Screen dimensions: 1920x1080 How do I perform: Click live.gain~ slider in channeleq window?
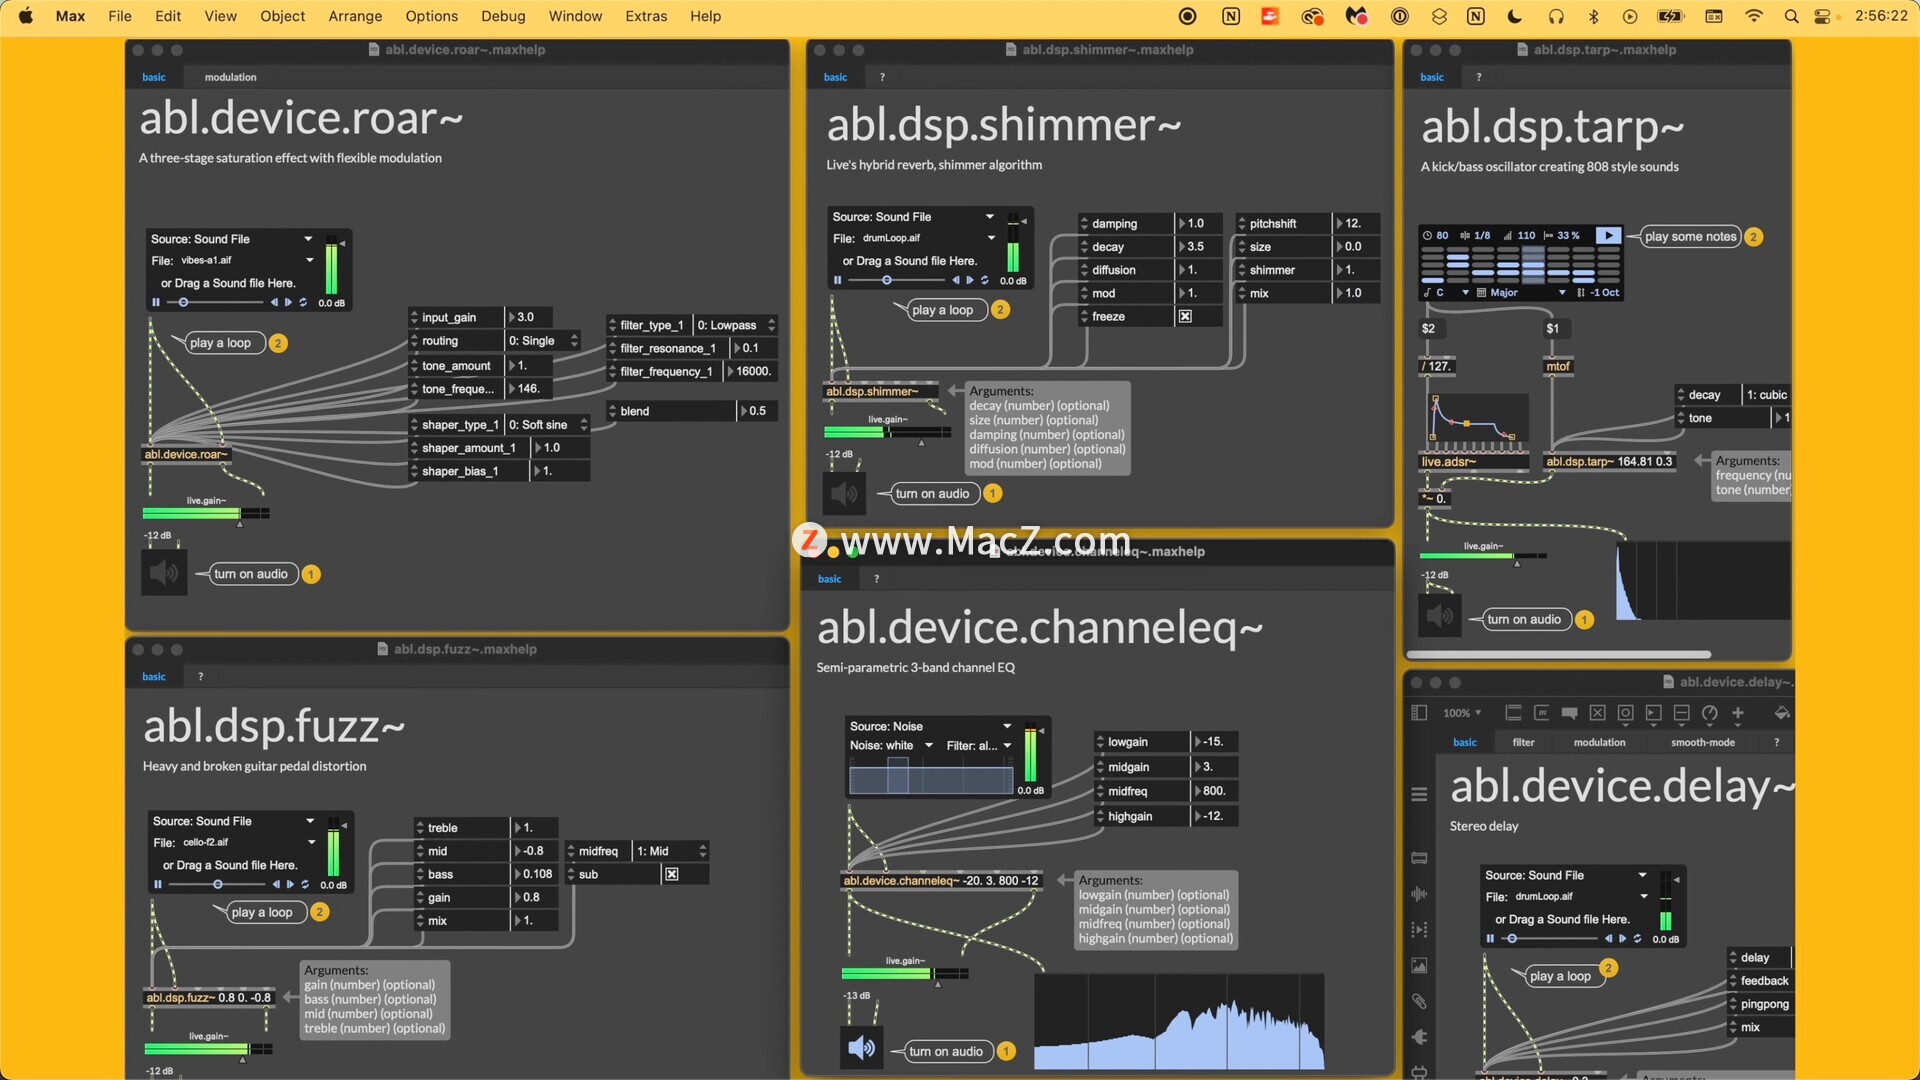tap(905, 973)
